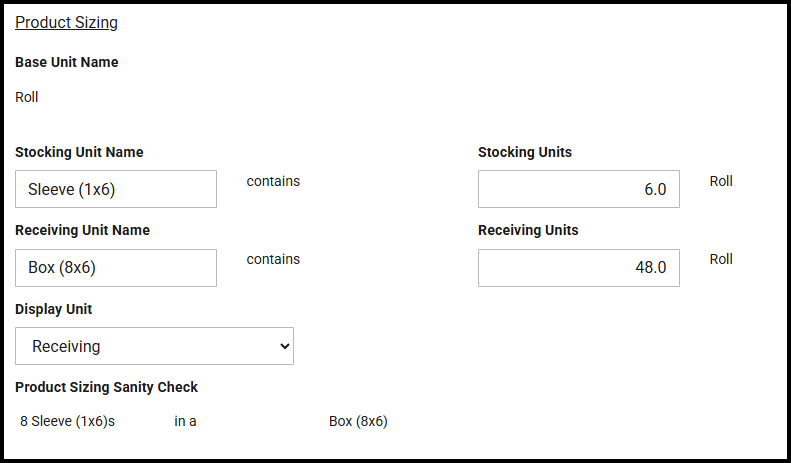791x463 pixels.
Task: Click the Receiving Unit Name label
Action: coord(82,230)
